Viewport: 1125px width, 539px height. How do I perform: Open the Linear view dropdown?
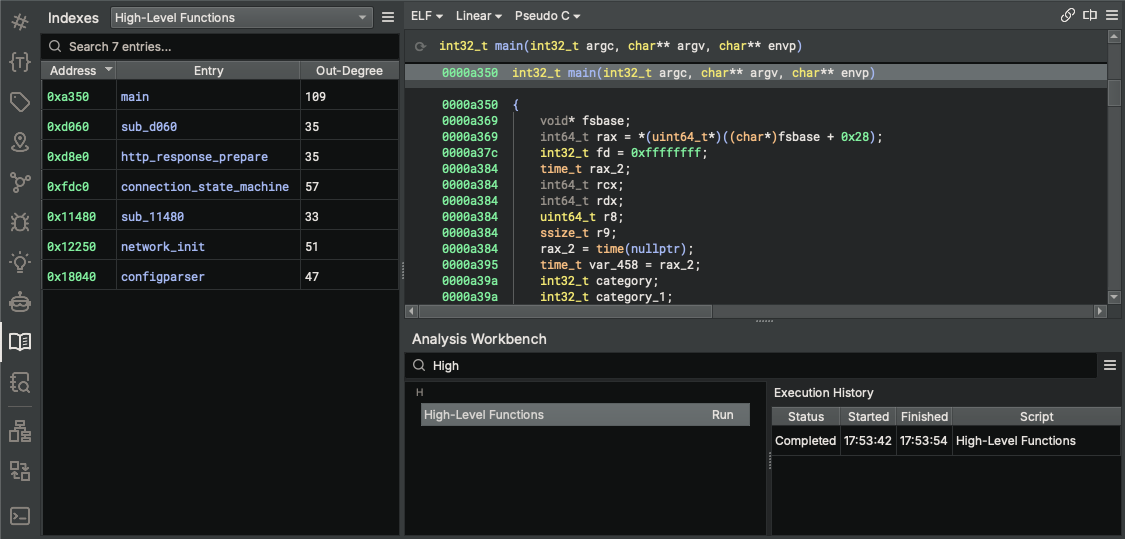(478, 16)
